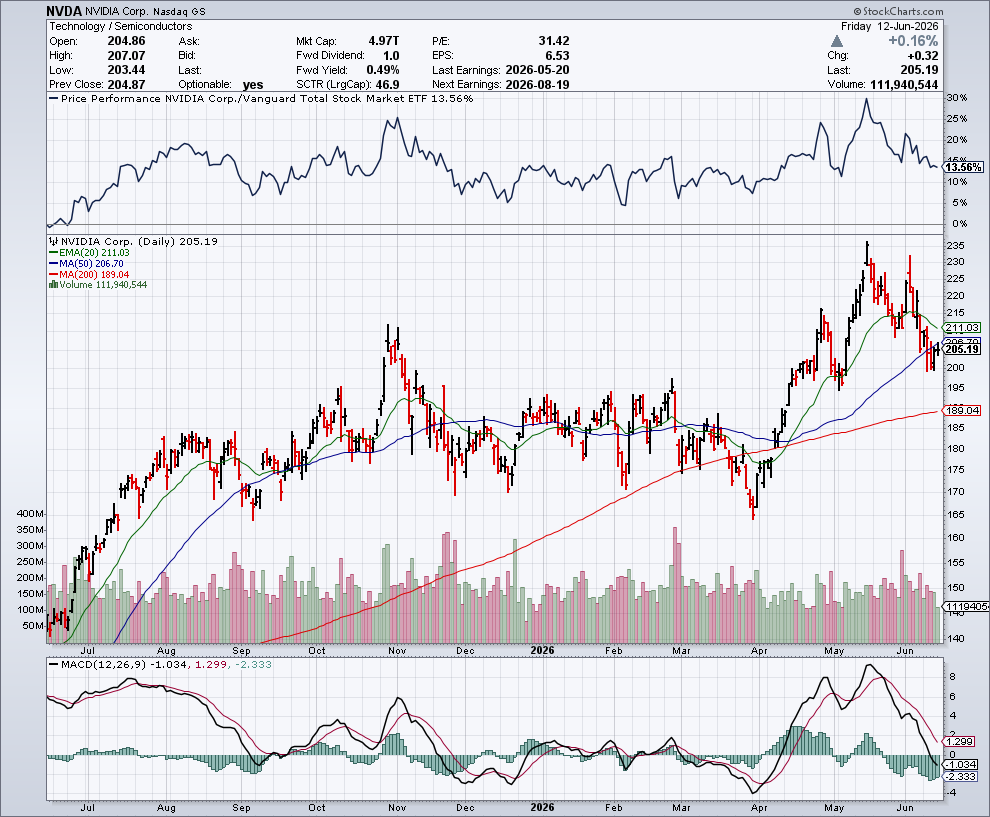Click the 235 price axis label

click(955, 246)
